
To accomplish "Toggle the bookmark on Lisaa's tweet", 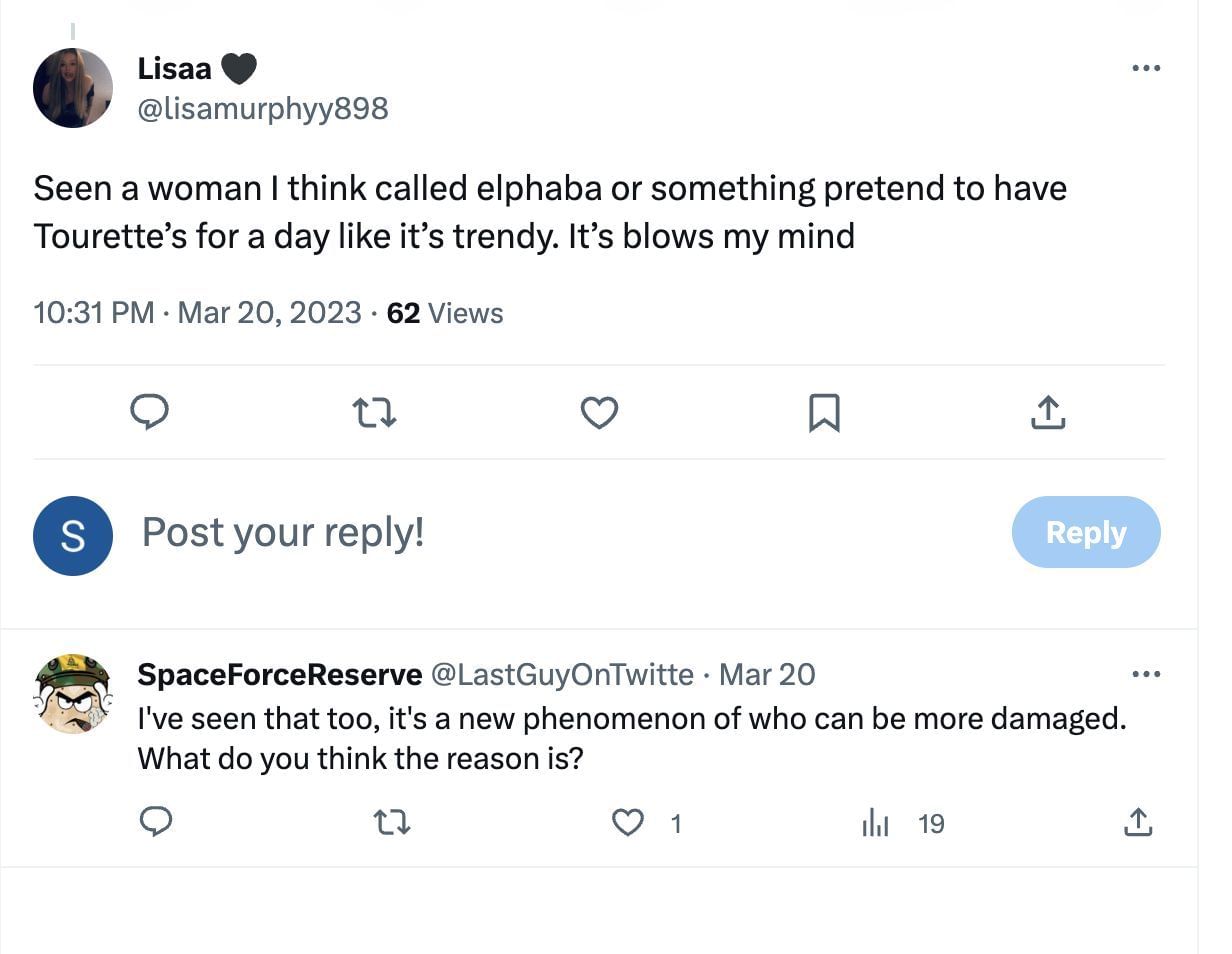I will click(824, 412).
